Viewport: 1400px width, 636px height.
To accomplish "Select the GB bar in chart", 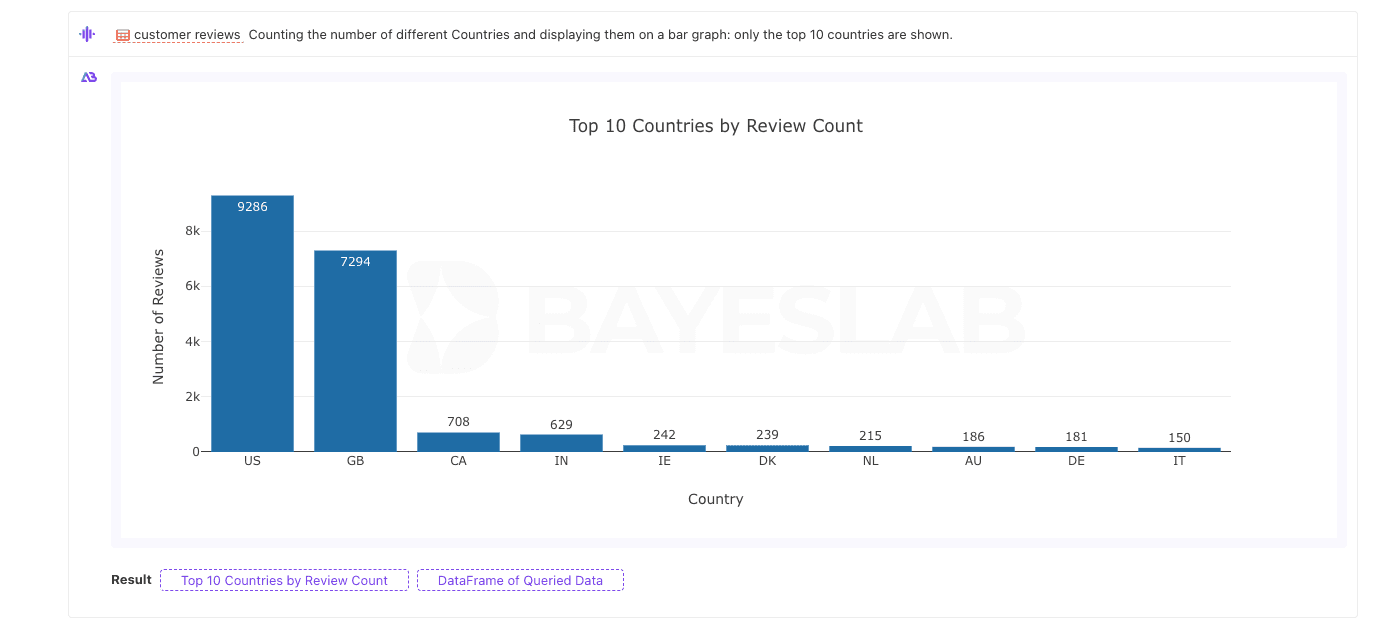I will click(x=355, y=351).
